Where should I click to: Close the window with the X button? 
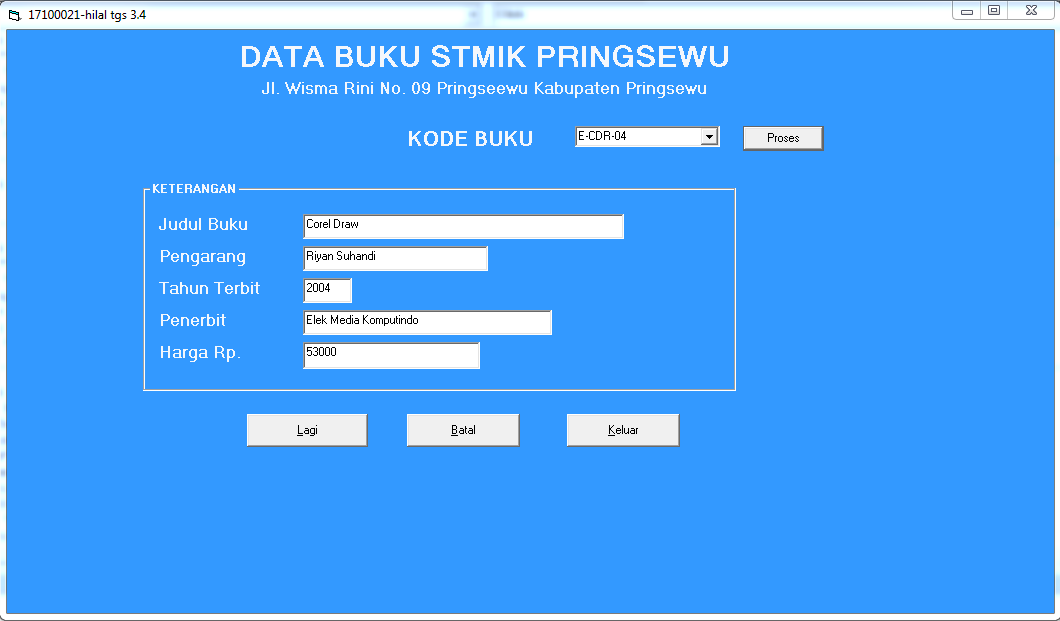click(1031, 11)
